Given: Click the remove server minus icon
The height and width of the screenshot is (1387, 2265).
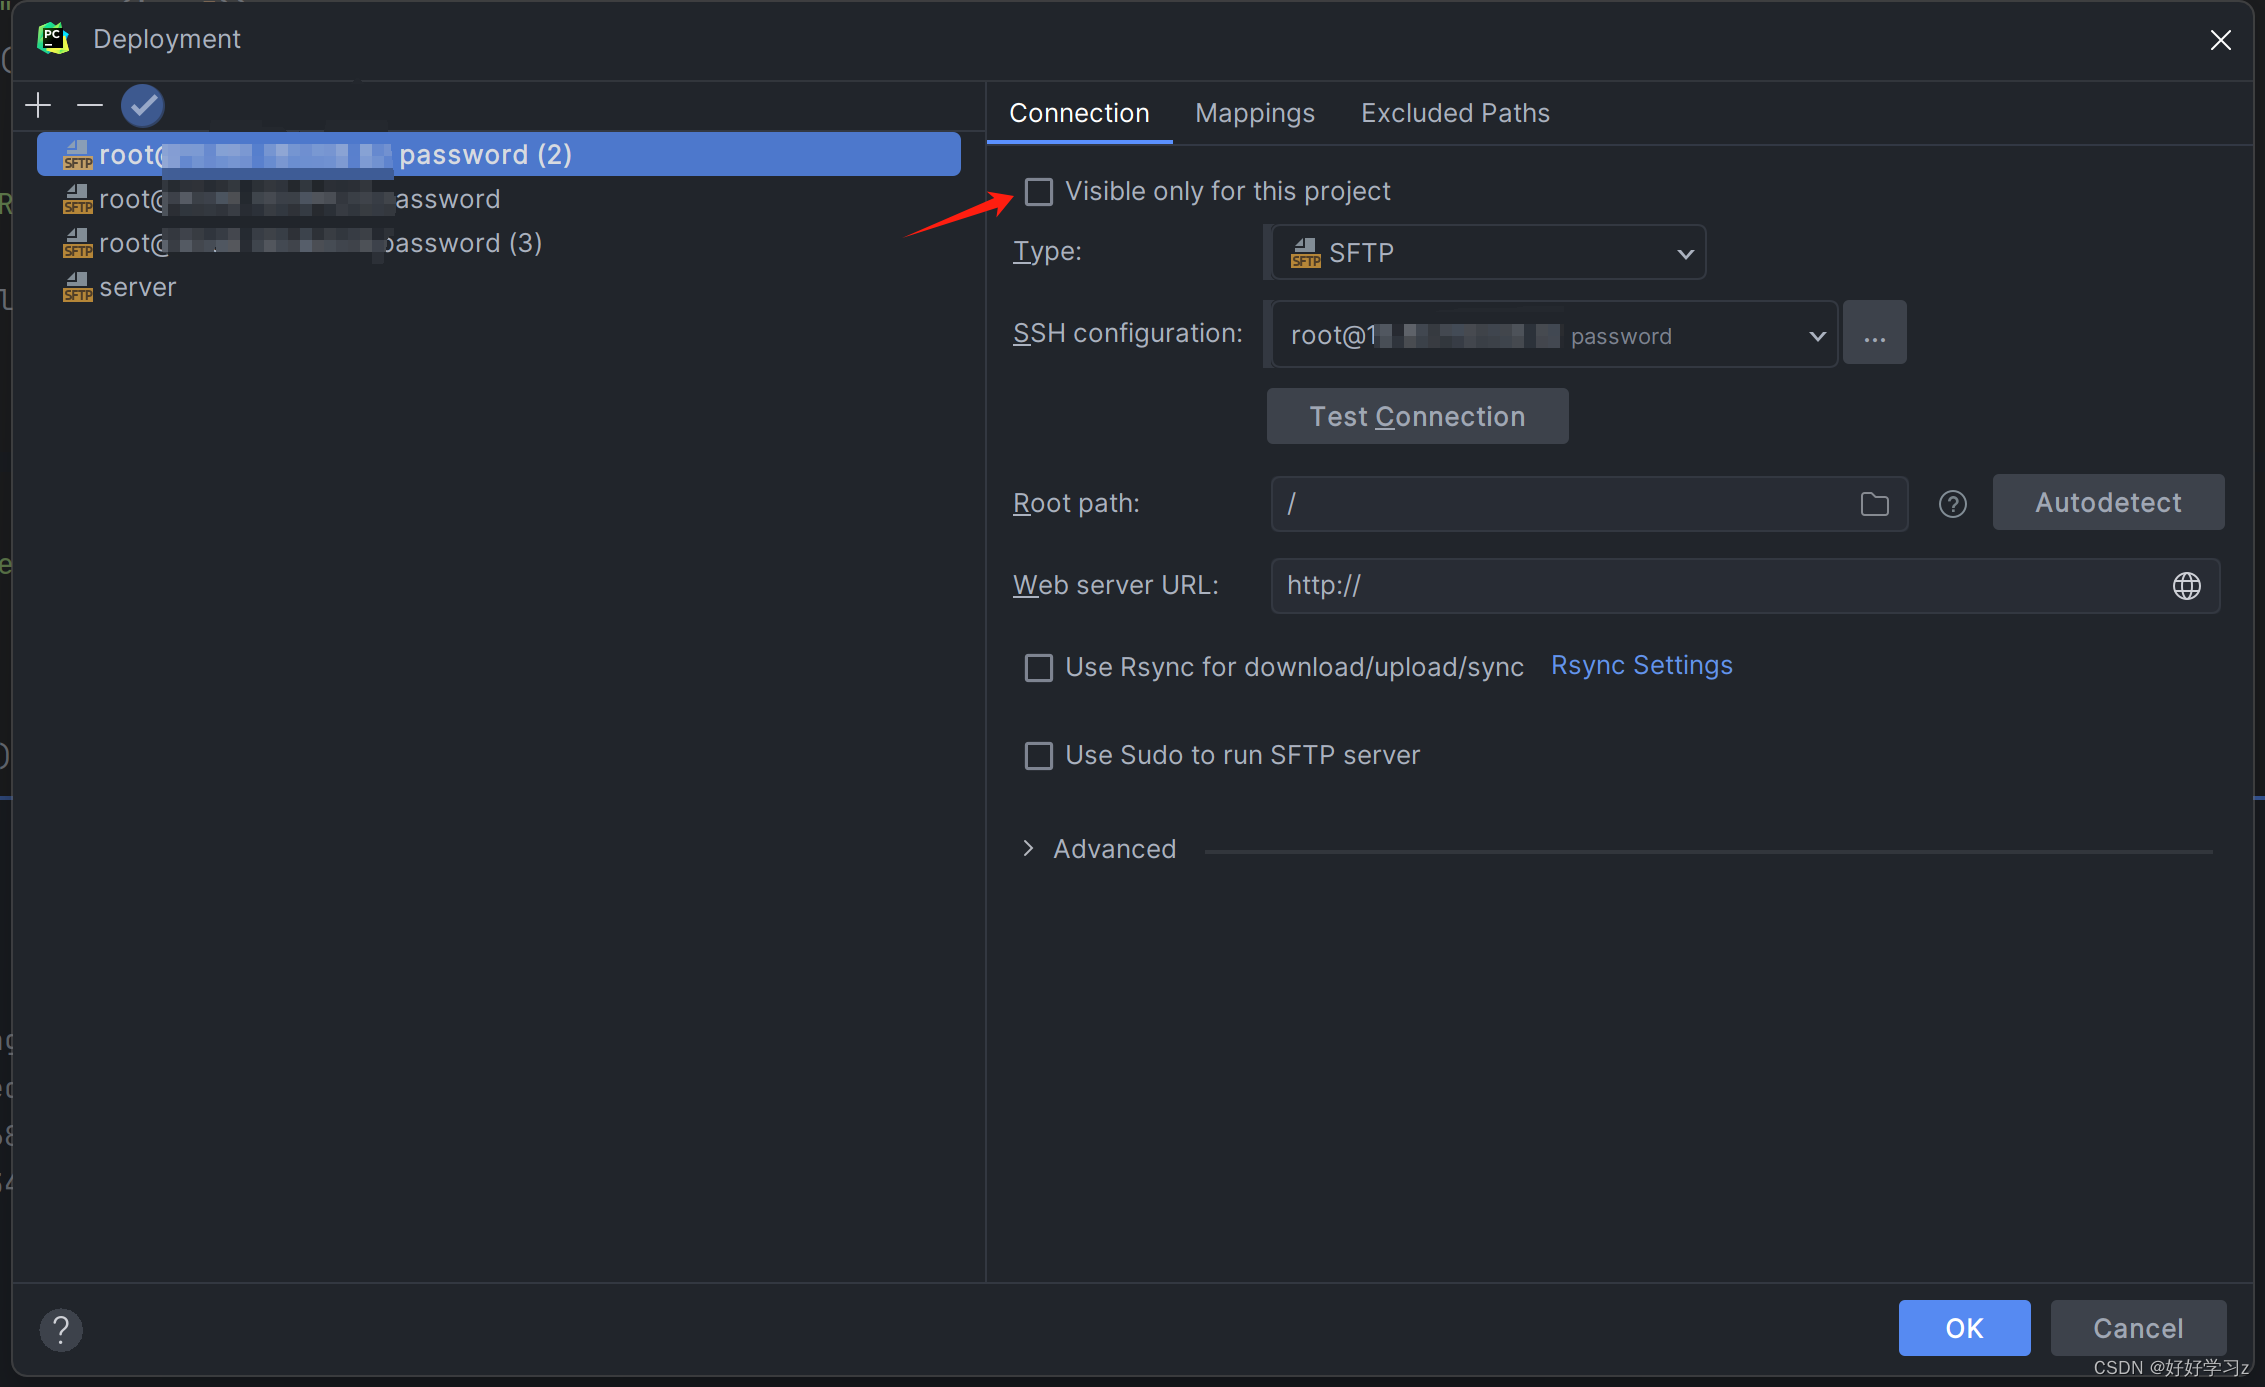Looking at the screenshot, I should coord(90,105).
